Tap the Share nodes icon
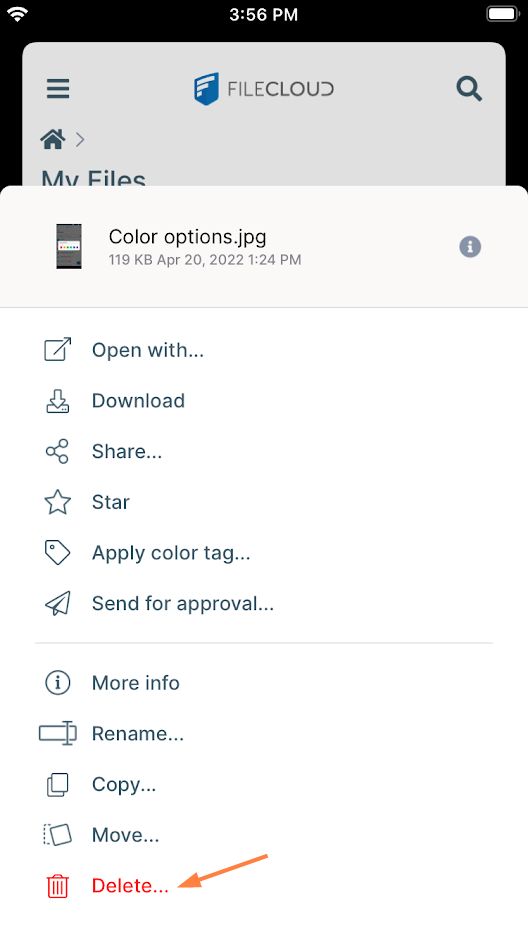Image resolution: width=528 pixels, height=939 pixels. 57,451
